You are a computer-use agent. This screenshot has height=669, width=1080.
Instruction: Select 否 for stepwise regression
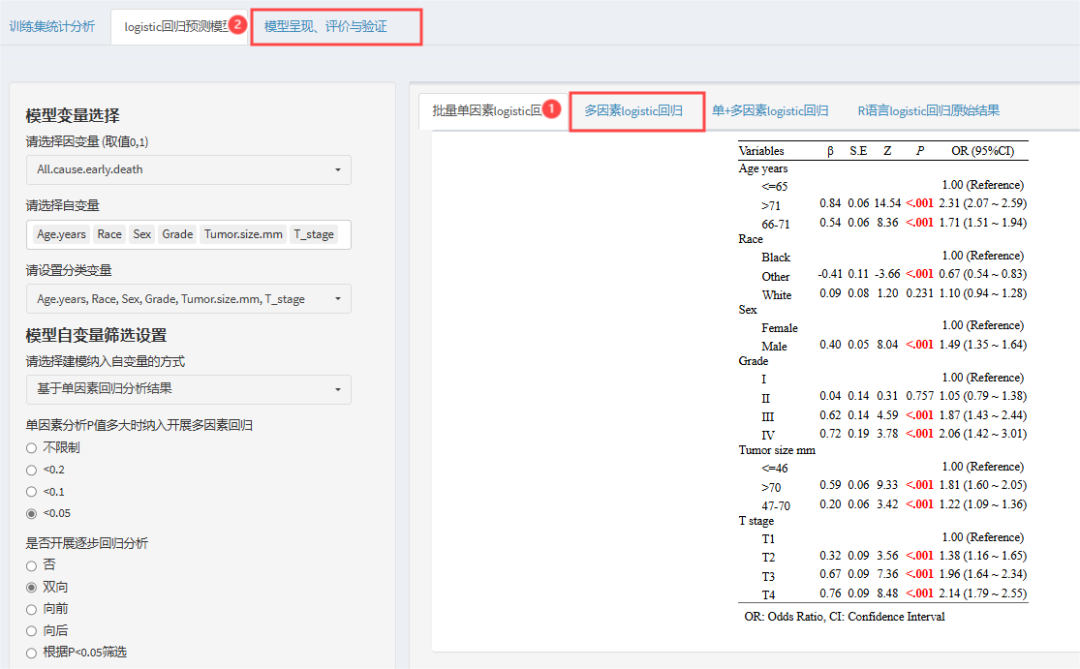(32, 565)
